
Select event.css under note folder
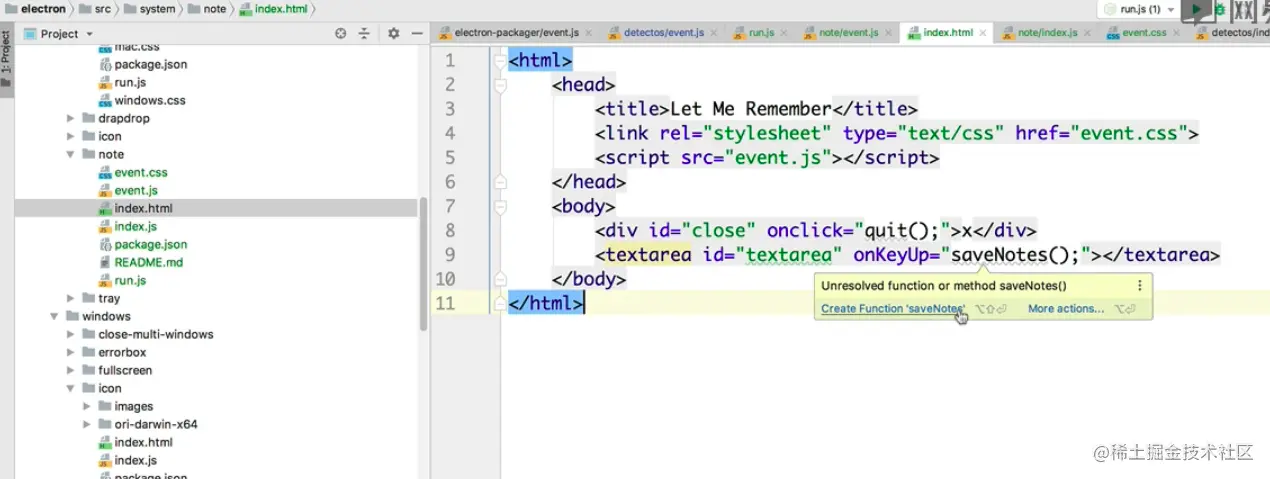click(x=141, y=172)
